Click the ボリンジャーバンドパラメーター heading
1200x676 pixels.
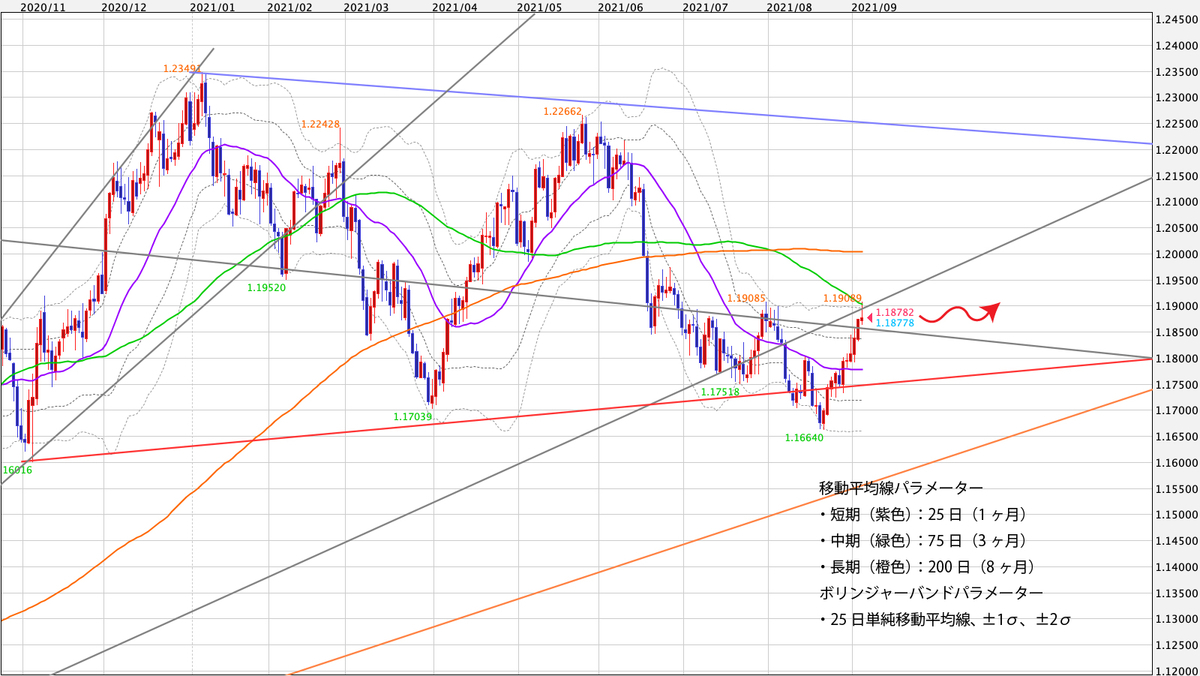[931, 593]
